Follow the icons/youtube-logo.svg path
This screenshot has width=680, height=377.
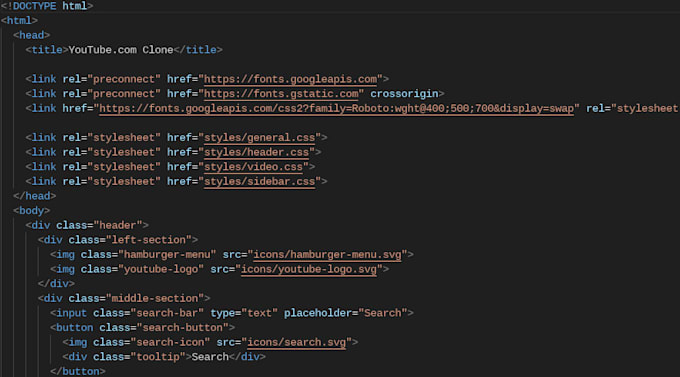(x=309, y=269)
